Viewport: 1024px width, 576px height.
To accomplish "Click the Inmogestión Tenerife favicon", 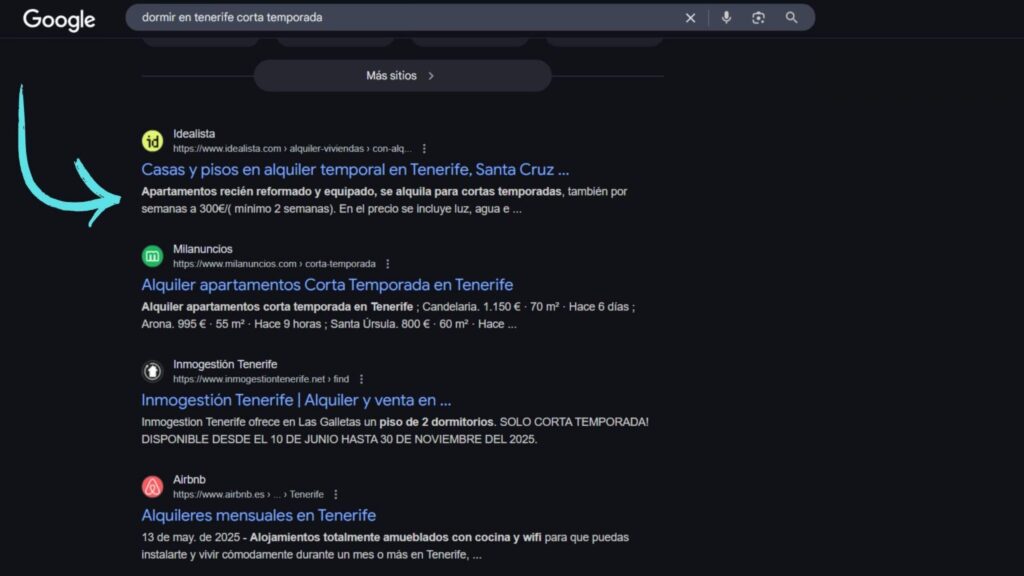I will click(152, 371).
